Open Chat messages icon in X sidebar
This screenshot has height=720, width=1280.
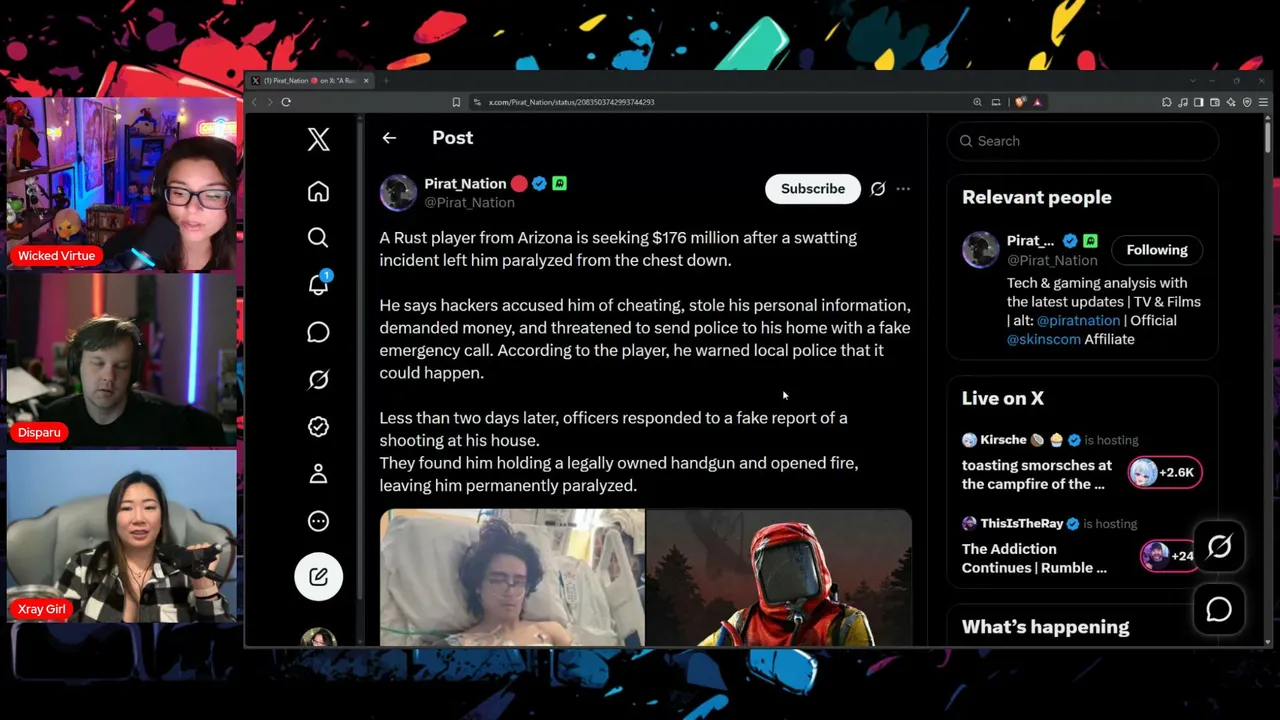(x=318, y=332)
